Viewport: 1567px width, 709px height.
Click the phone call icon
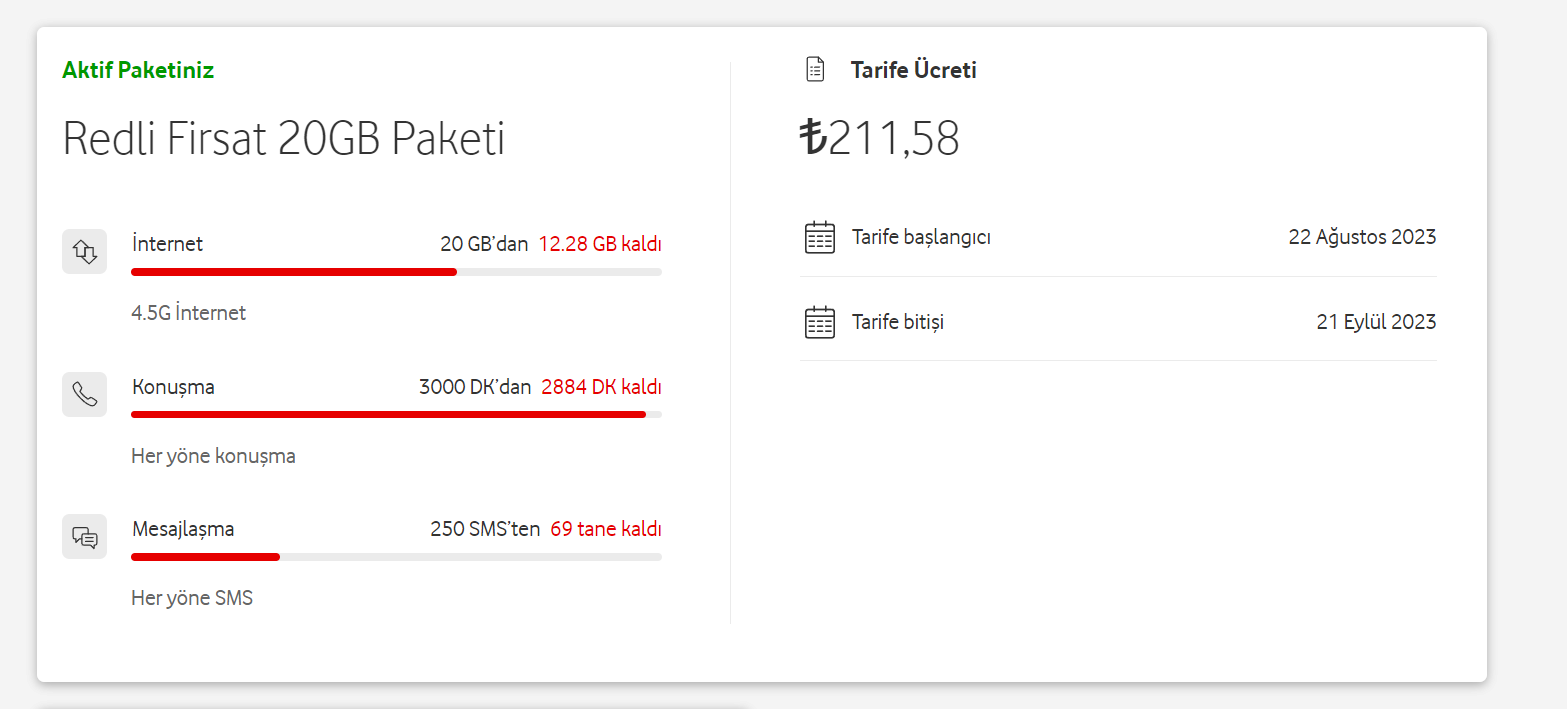point(84,394)
